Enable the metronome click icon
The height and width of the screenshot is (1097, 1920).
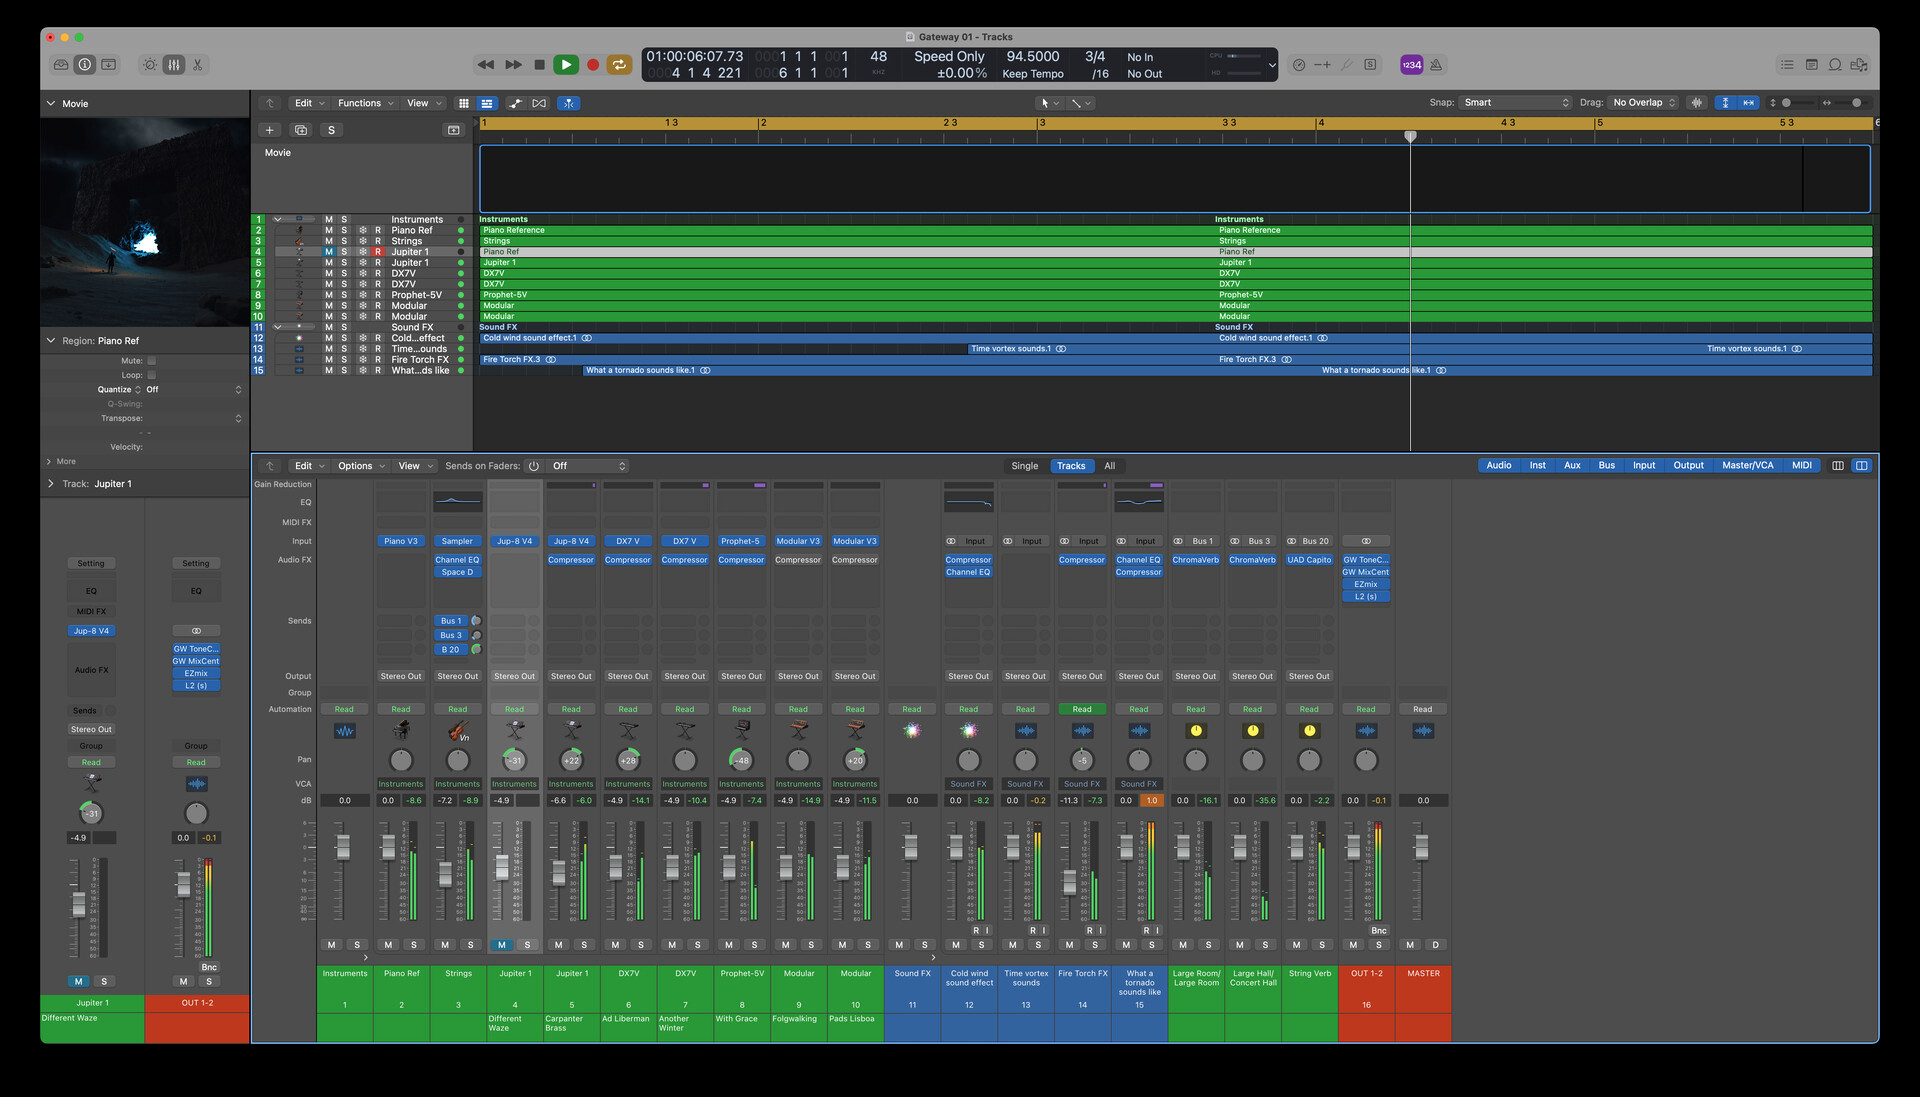1435,65
